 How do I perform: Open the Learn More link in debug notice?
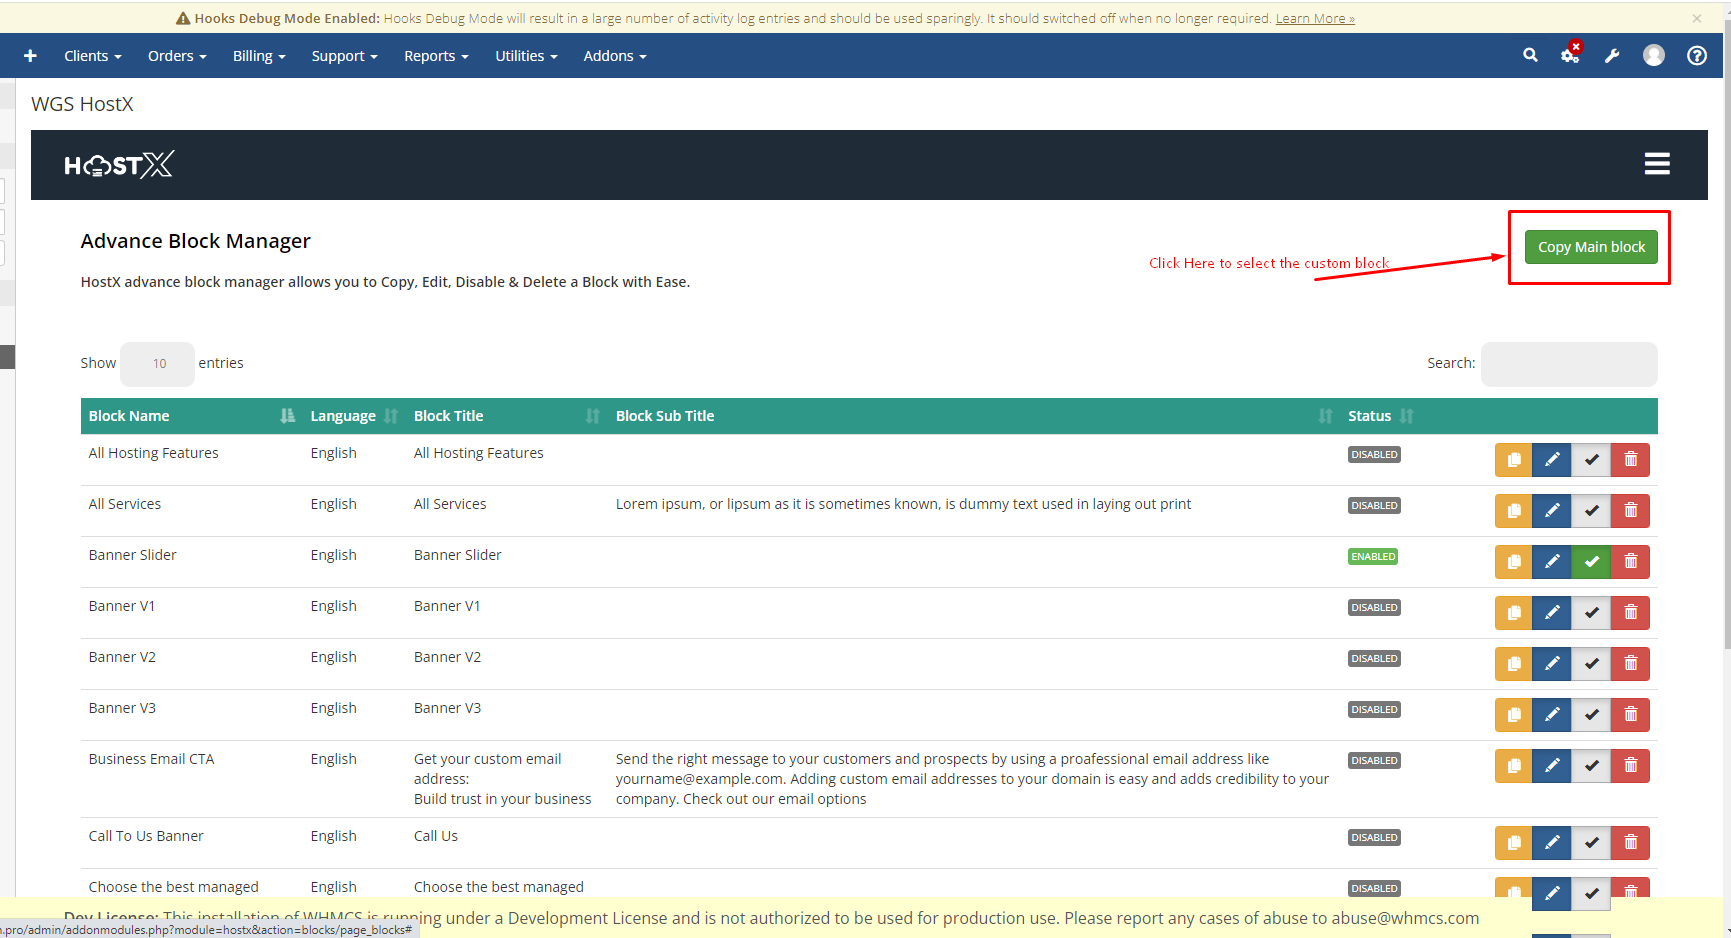coord(1315,18)
